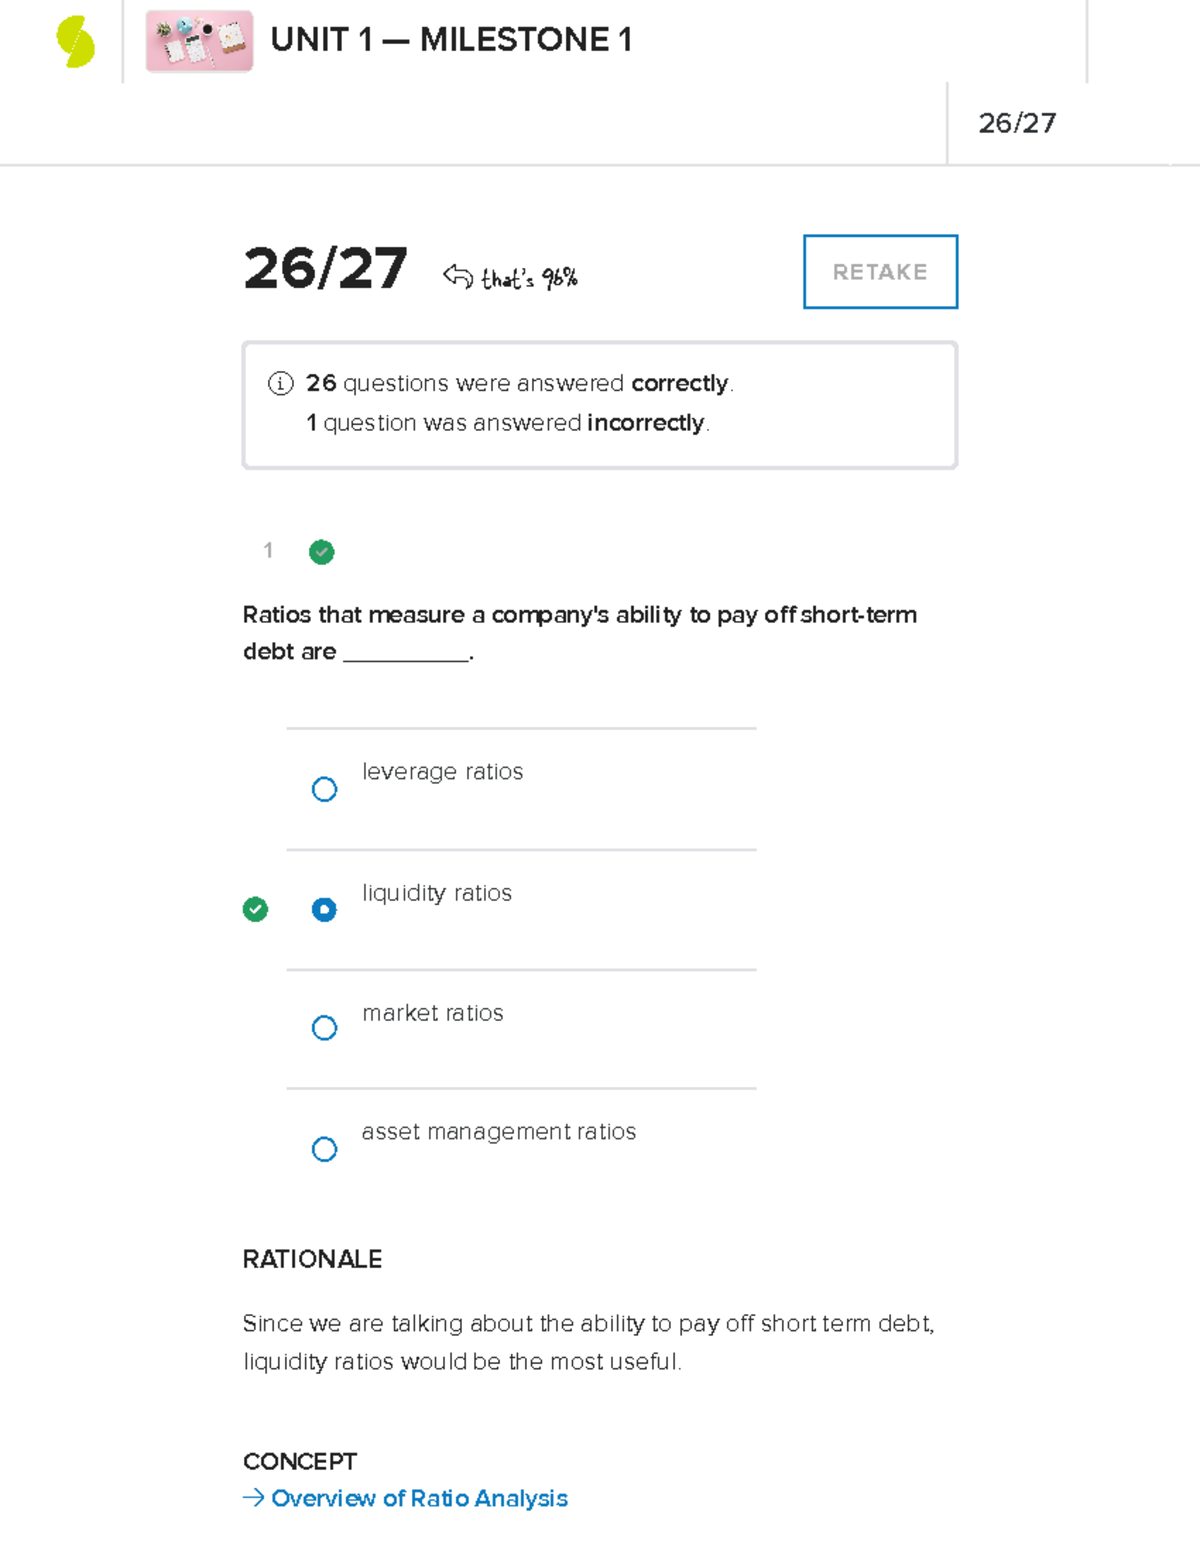Screen dimensions: 1200x1553
Task: Click the "leverage ratios" answer text
Action: click(x=442, y=772)
